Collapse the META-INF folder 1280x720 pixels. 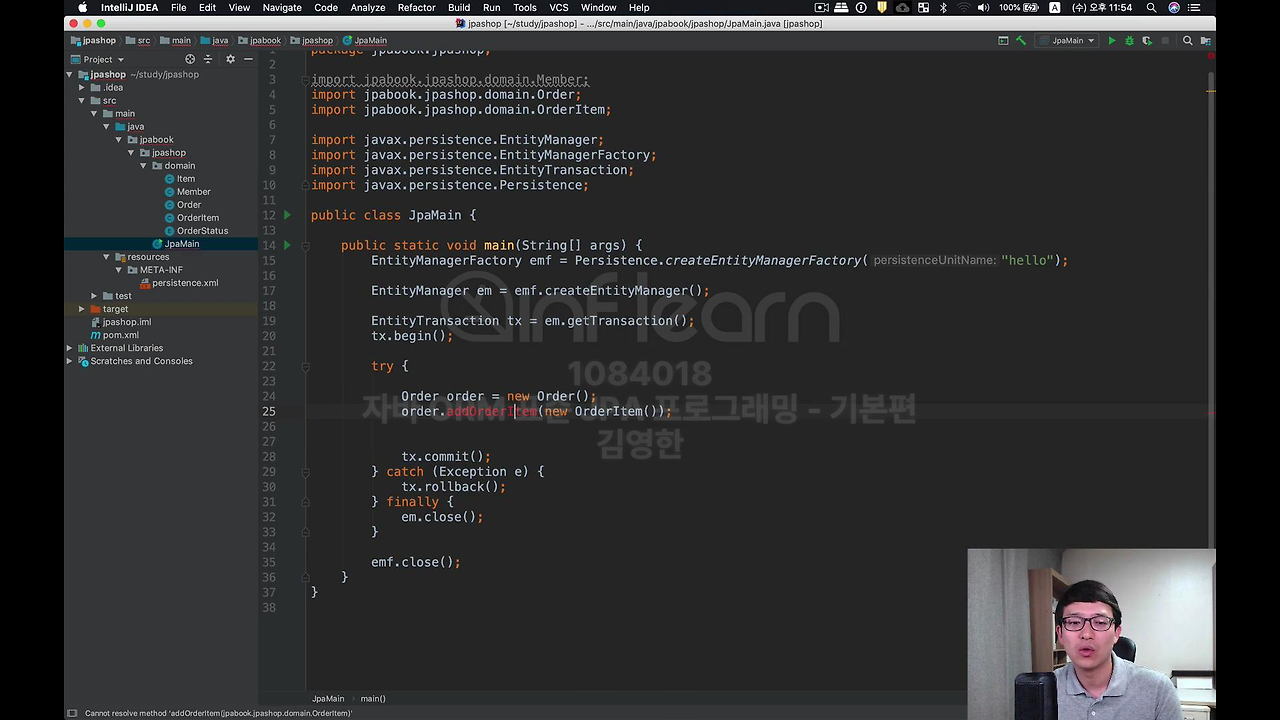119,270
